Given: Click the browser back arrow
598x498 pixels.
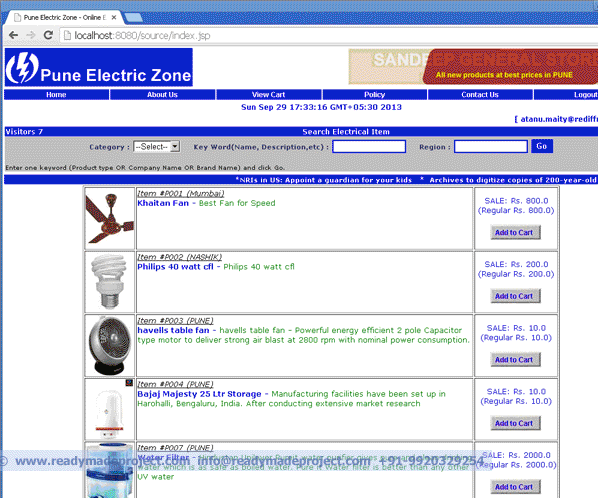Looking at the screenshot, I should [13, 35].
